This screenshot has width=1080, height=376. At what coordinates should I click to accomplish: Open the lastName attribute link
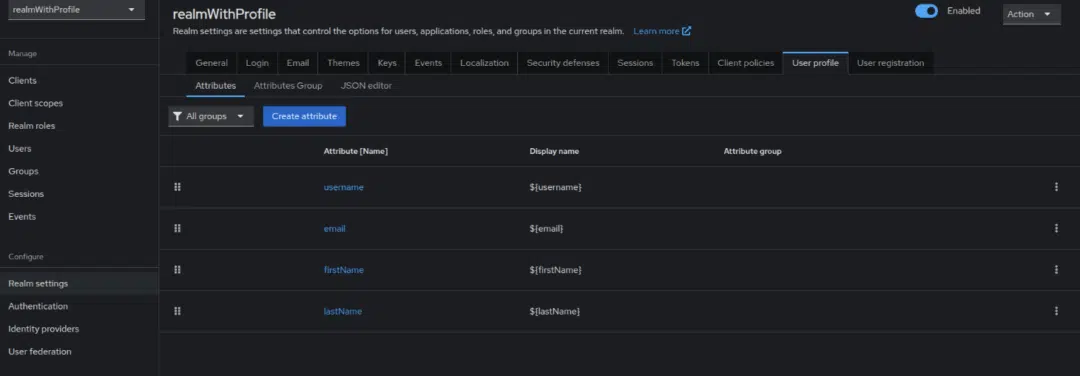point(342,311)
